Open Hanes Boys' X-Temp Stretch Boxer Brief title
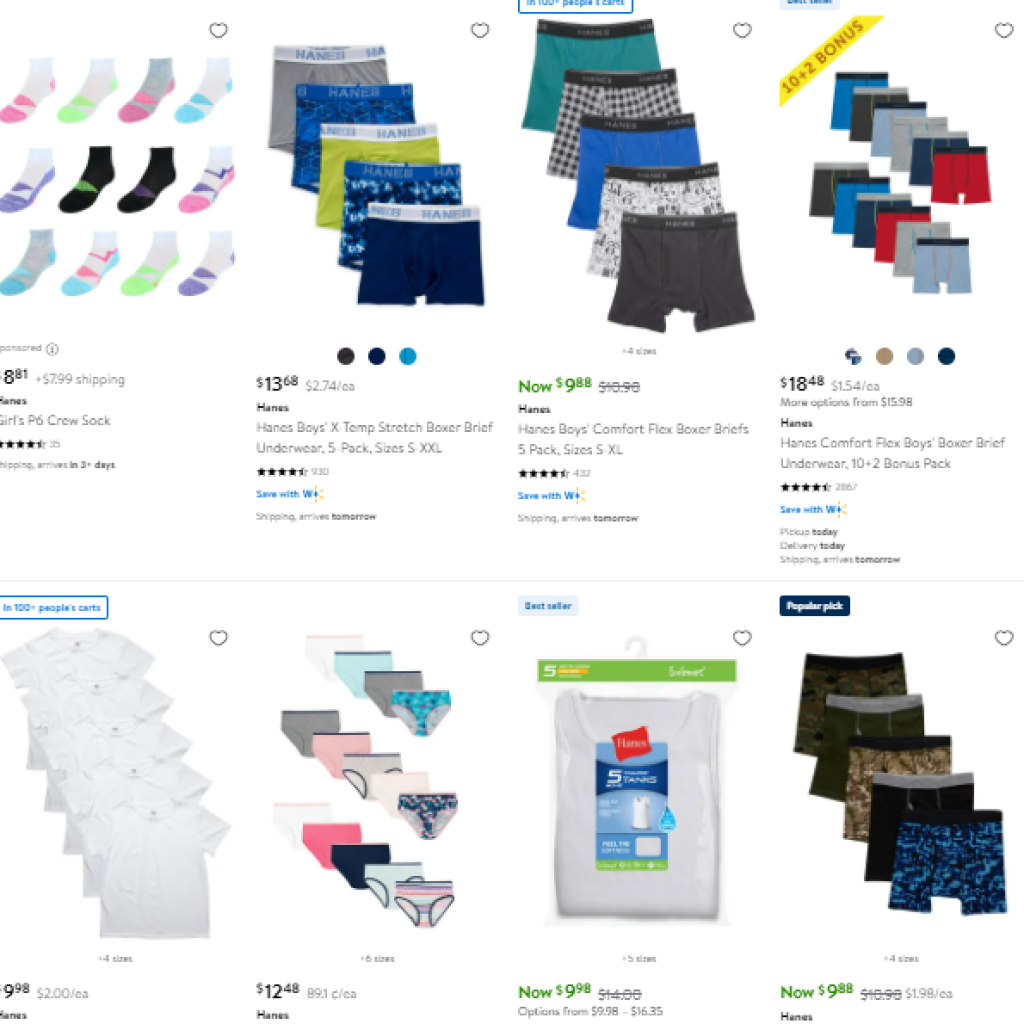 pyautogui.click(x=375, y=438)
